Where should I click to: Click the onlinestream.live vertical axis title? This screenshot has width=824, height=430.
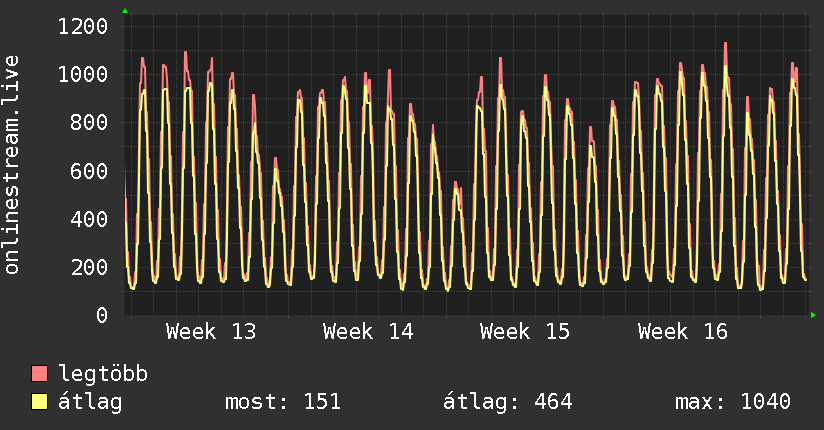click(x=12, y=165)
